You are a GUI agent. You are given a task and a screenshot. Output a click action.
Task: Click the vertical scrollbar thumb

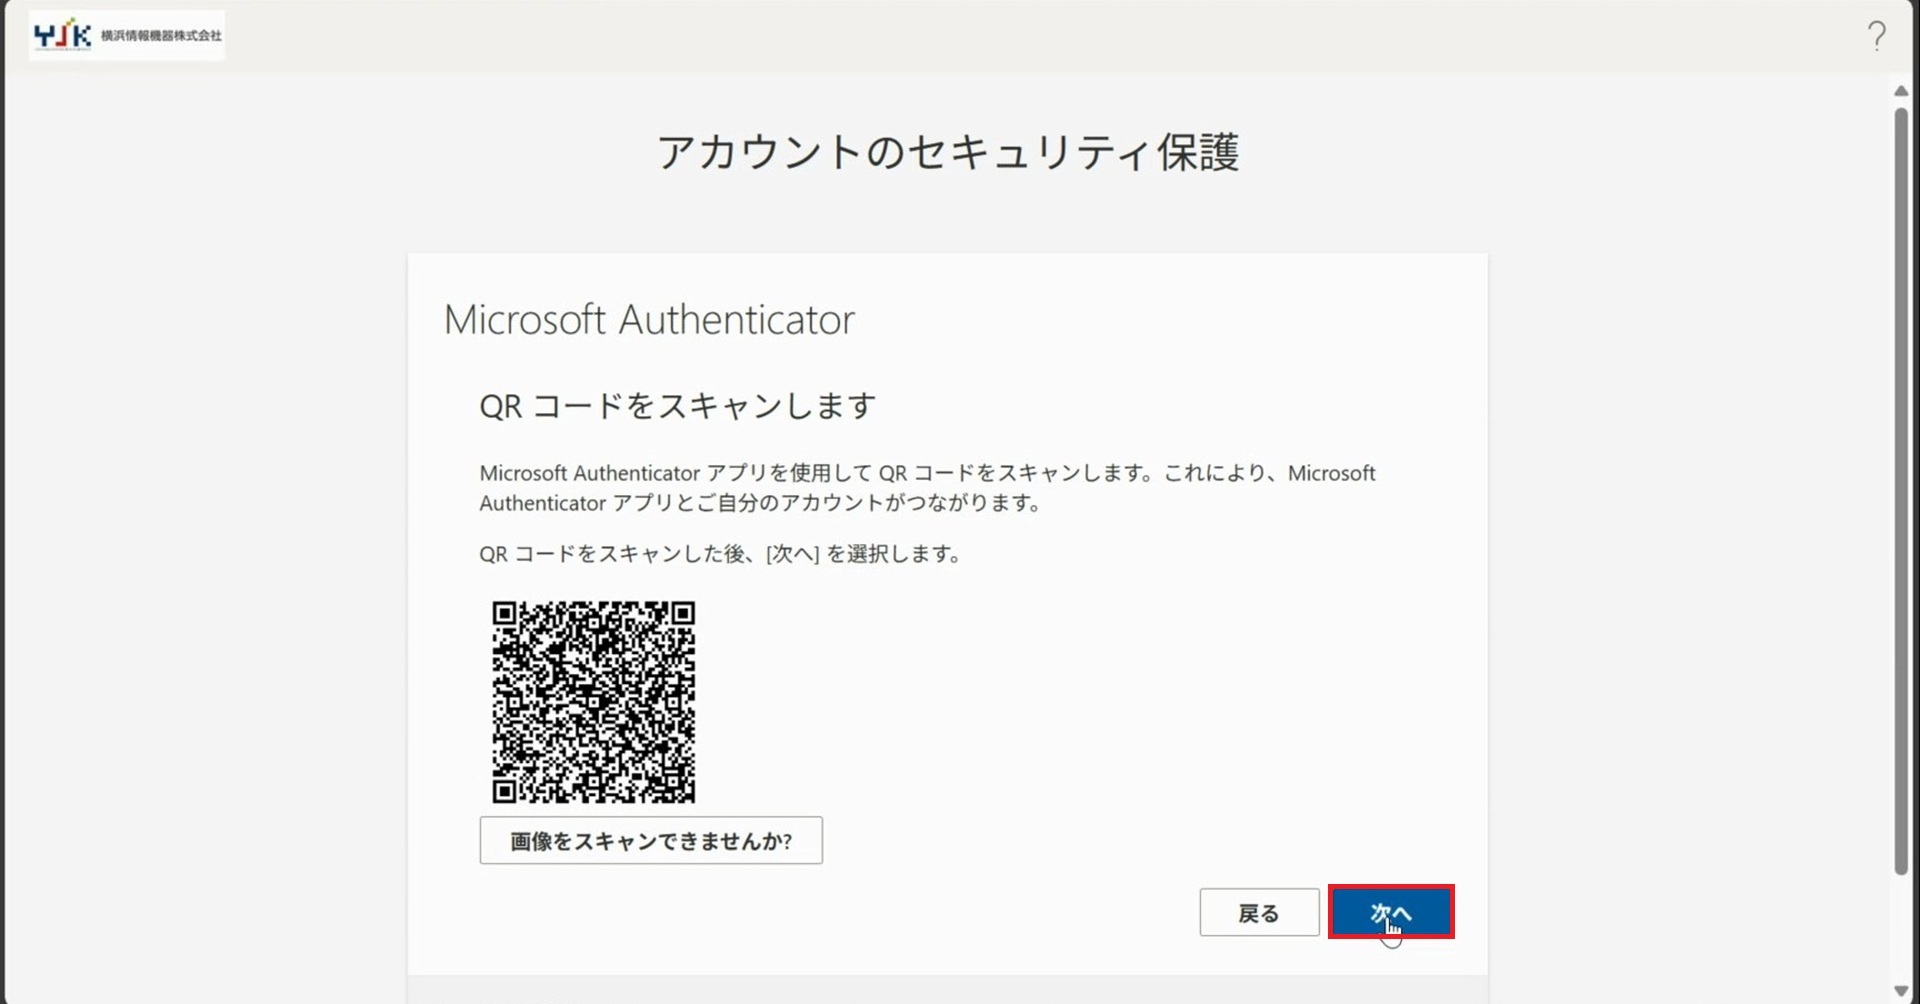tap(1901, 490)
